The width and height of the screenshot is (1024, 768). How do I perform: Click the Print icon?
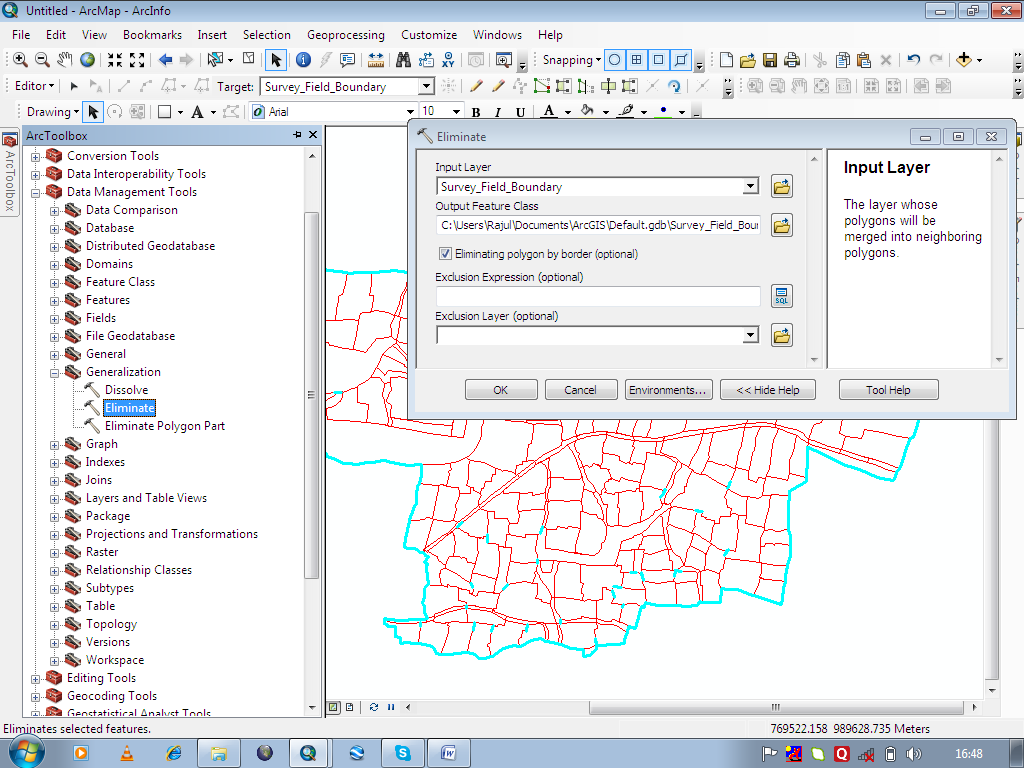[x=792, y=60]
